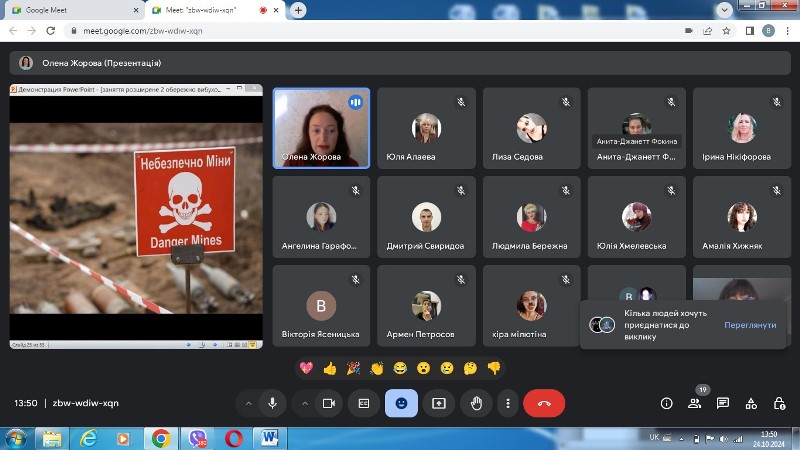Click Переглянути to review join requests
Screen dimensions: 800x450
point(750,325)
